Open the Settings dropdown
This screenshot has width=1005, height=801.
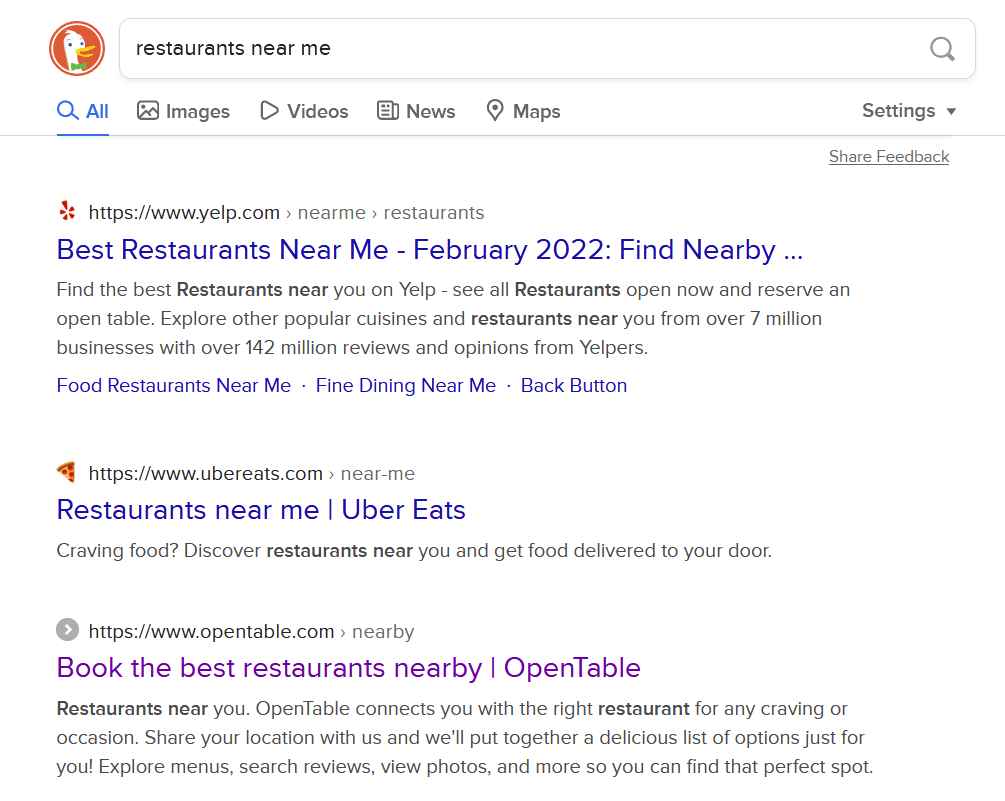pos(897,110)
